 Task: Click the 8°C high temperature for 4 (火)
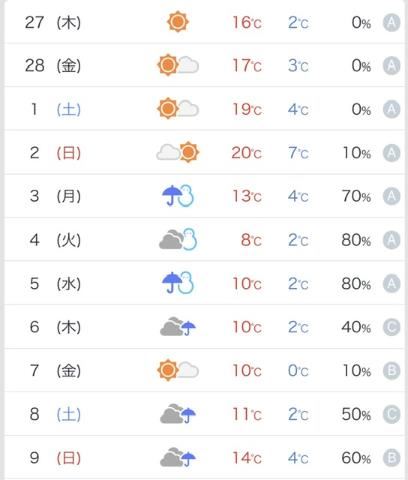click(251, 240)
